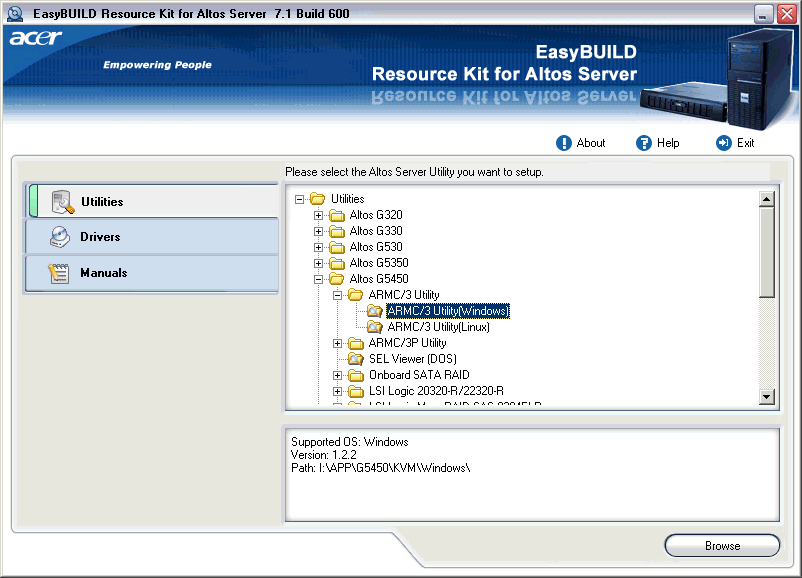Click the Utilities root folder icon
The width and height of the screenshot is (802, 578).
click(x=318, y=198)
